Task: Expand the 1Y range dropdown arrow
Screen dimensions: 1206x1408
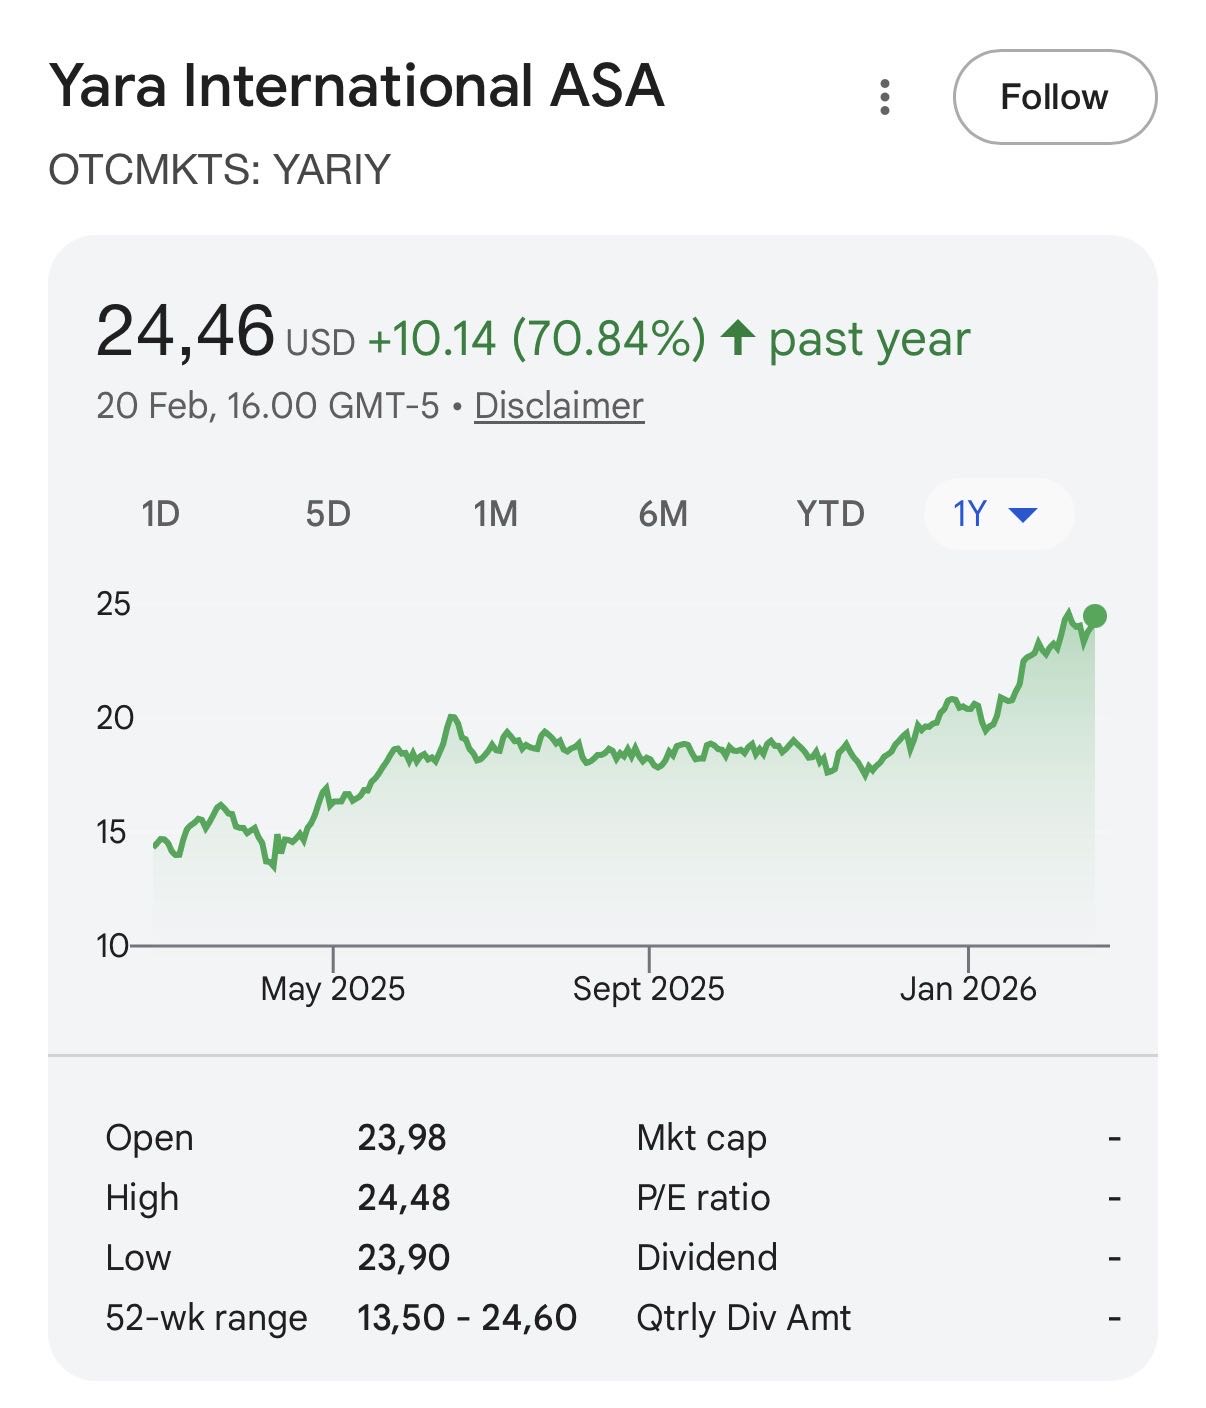Action: (x=1023, y=515)
